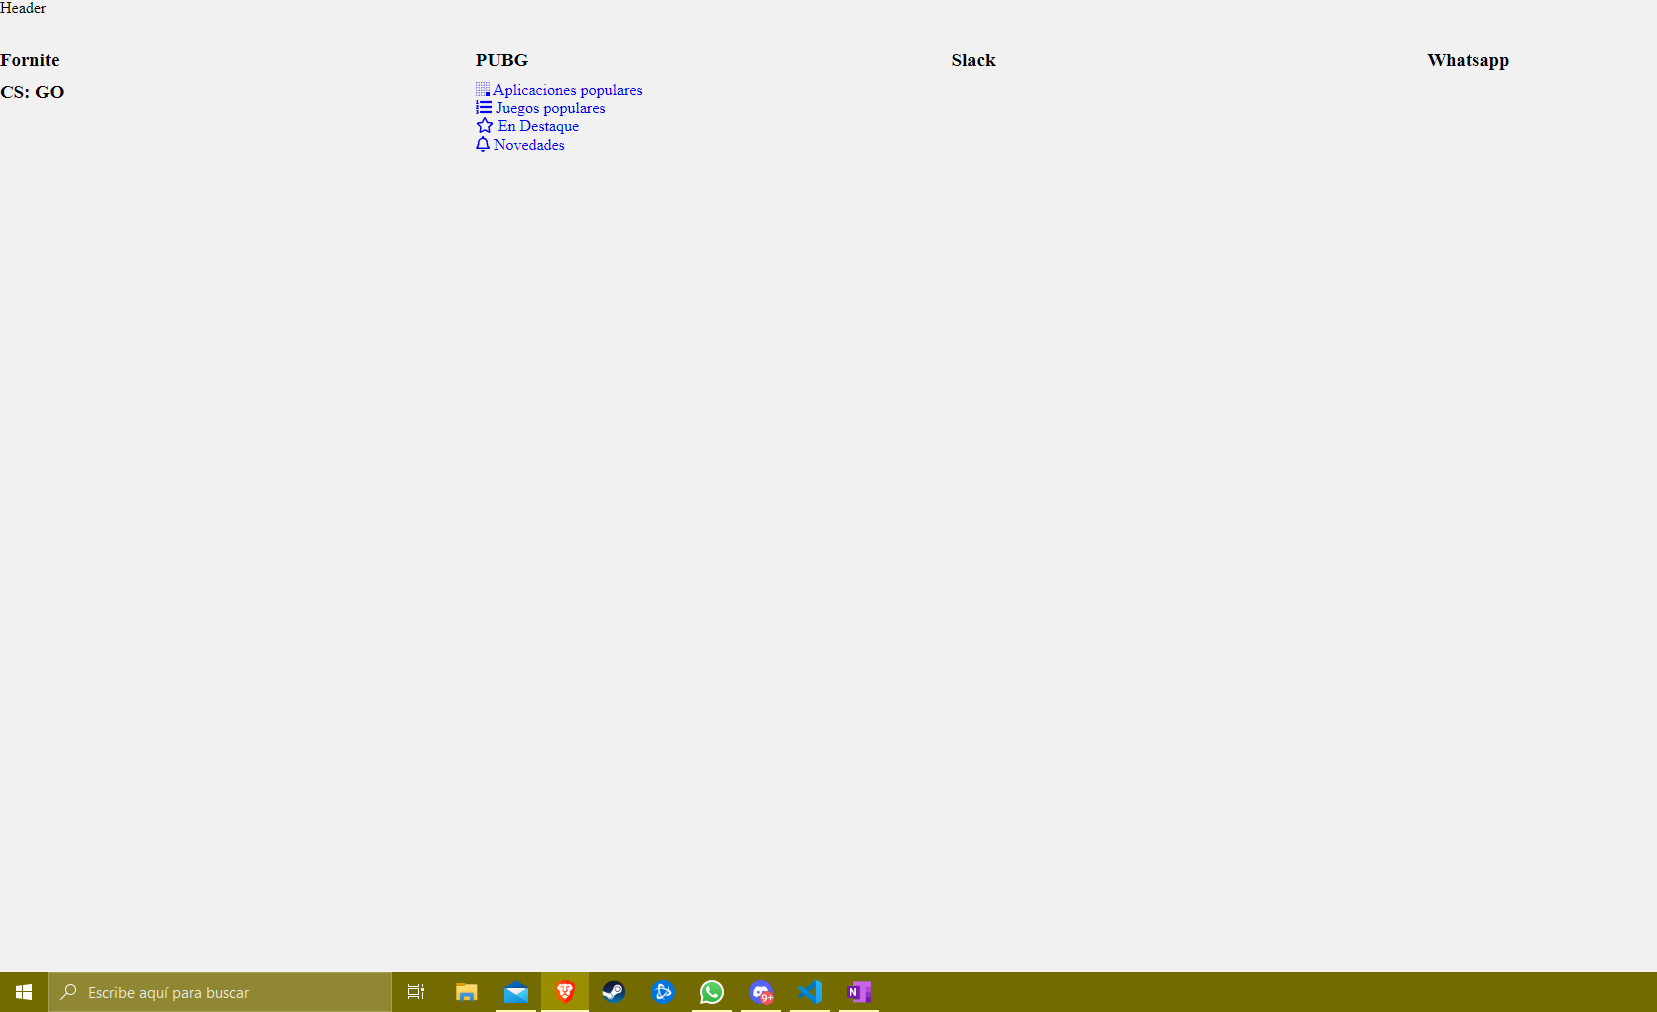1657x1012 pixels.
Task: Click the Header text at top
Action: tap(23, 8)
